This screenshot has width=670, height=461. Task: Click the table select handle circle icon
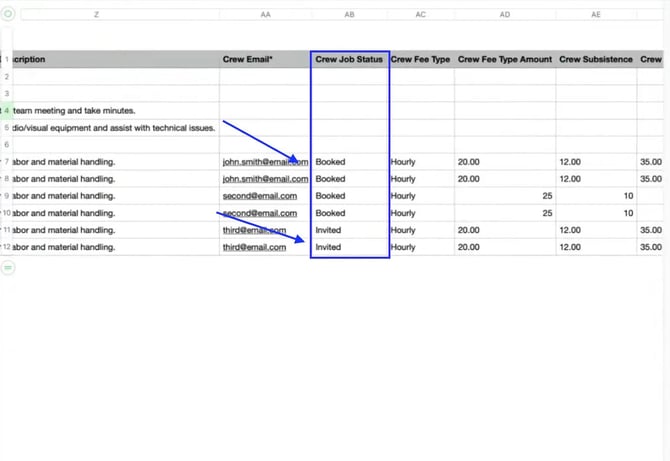[8, 15]
